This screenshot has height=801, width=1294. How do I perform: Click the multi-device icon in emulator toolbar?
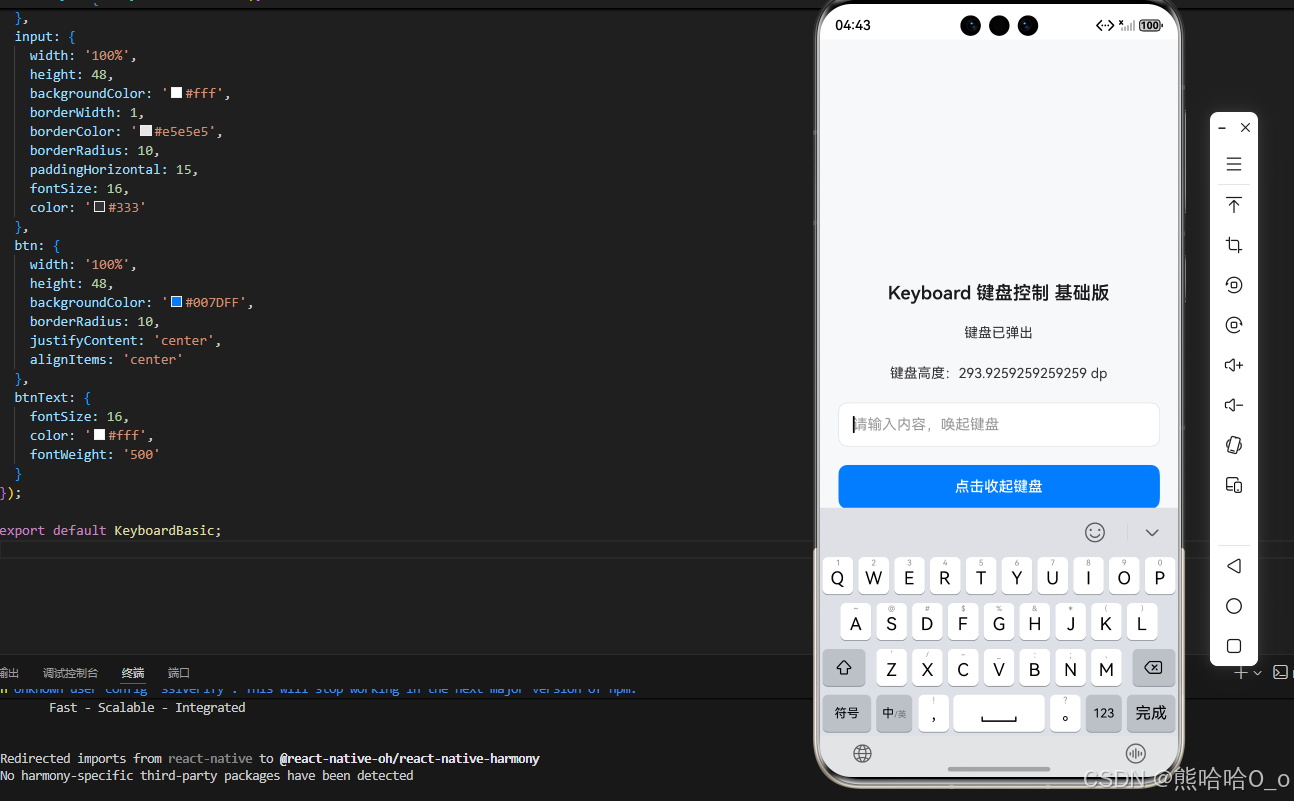point(1234,485)
